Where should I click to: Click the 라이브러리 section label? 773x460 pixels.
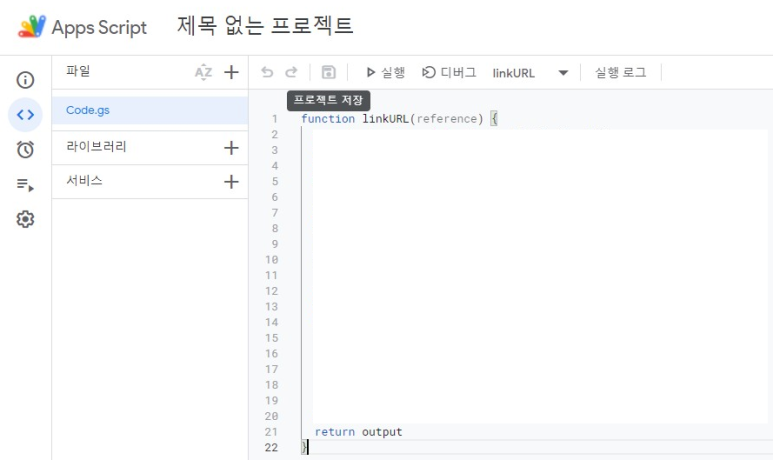97,146
